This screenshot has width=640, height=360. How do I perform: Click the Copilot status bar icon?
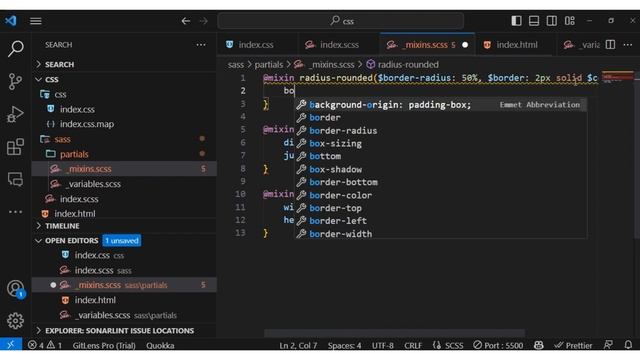pos(539,345)
